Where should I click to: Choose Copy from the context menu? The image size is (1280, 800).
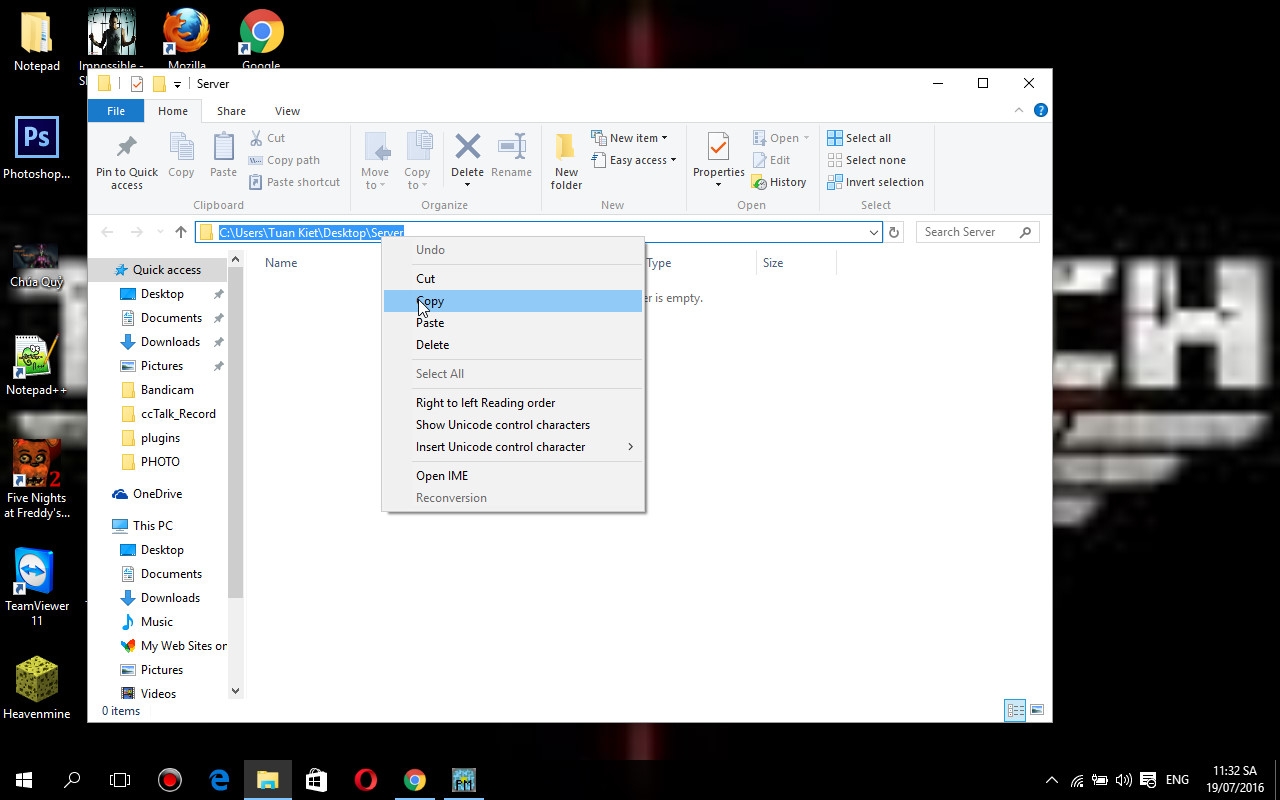(x=430, y=301)
